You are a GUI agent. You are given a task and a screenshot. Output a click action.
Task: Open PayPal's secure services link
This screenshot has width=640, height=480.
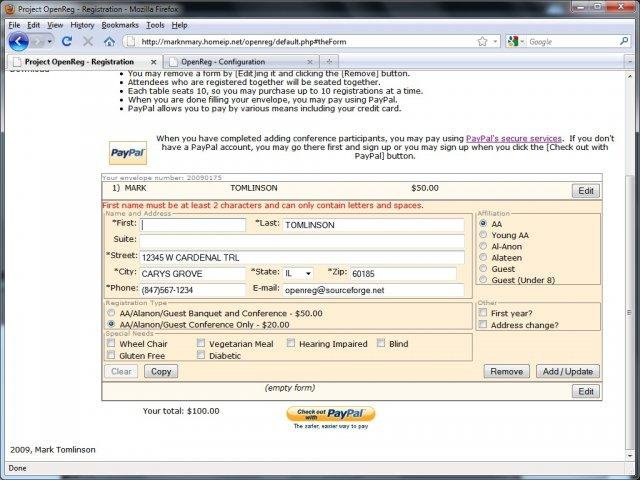[x=514, y=138]
